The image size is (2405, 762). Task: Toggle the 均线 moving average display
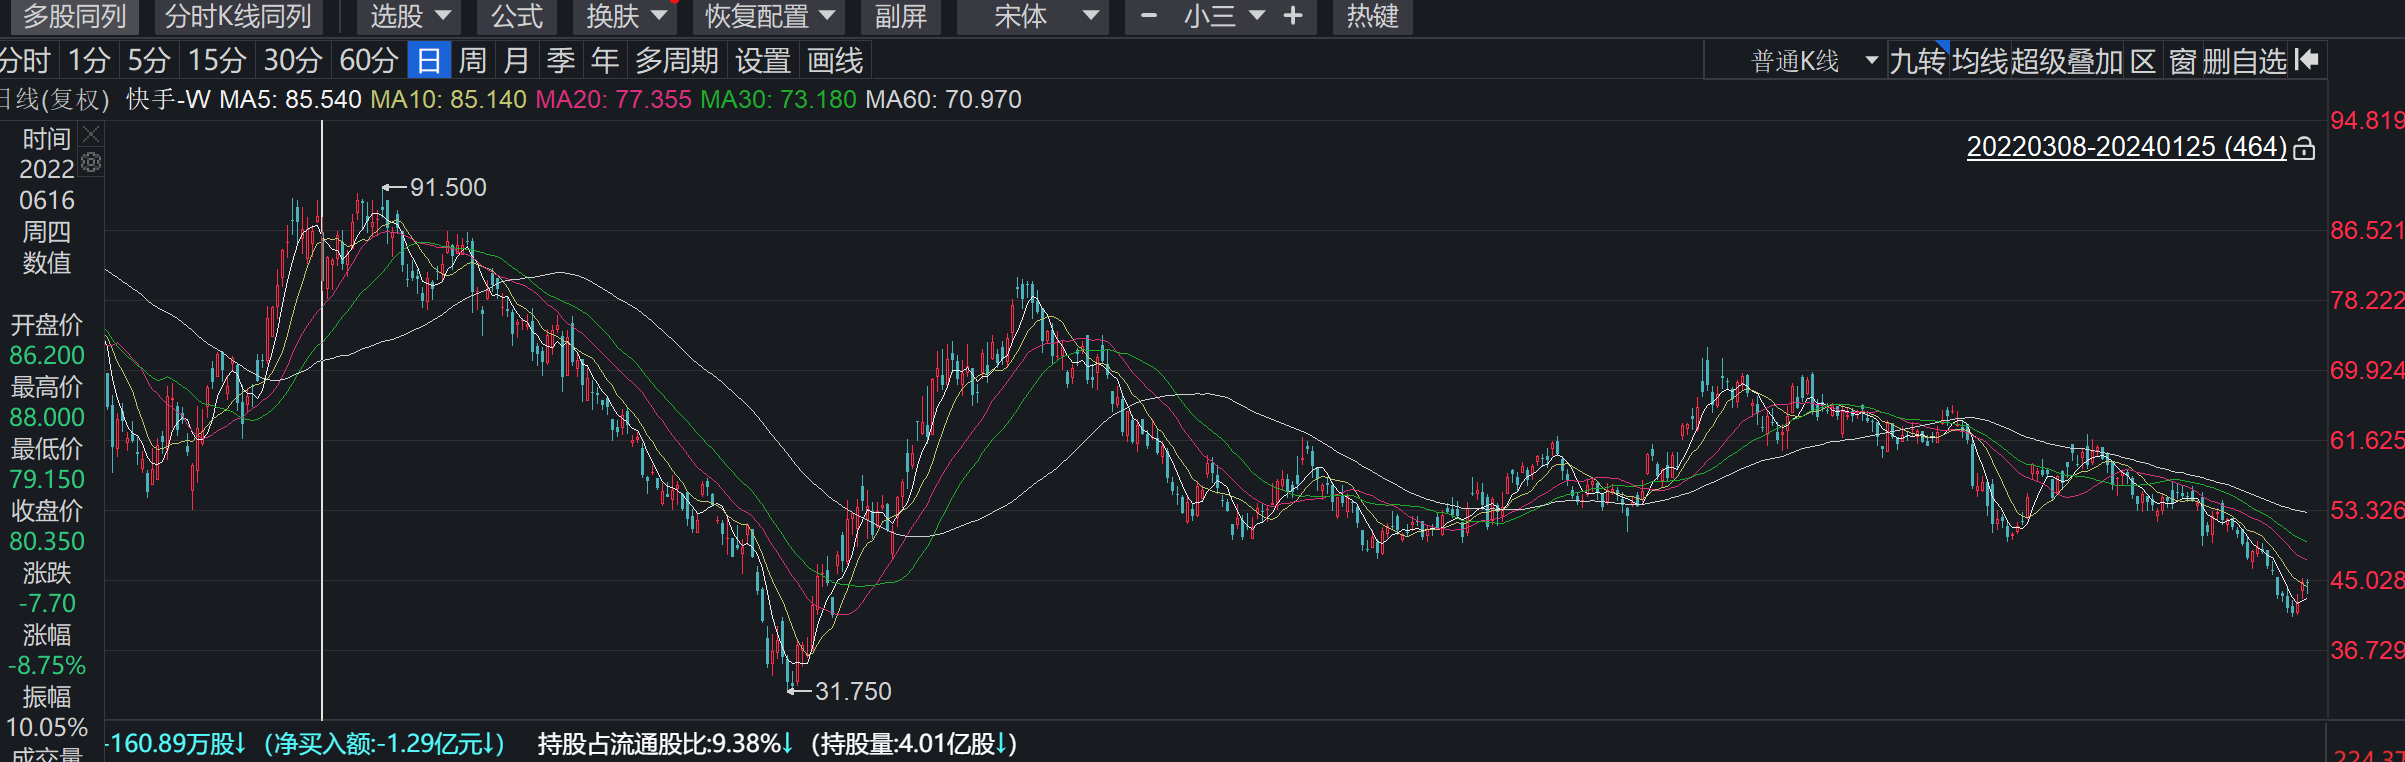1980,61
